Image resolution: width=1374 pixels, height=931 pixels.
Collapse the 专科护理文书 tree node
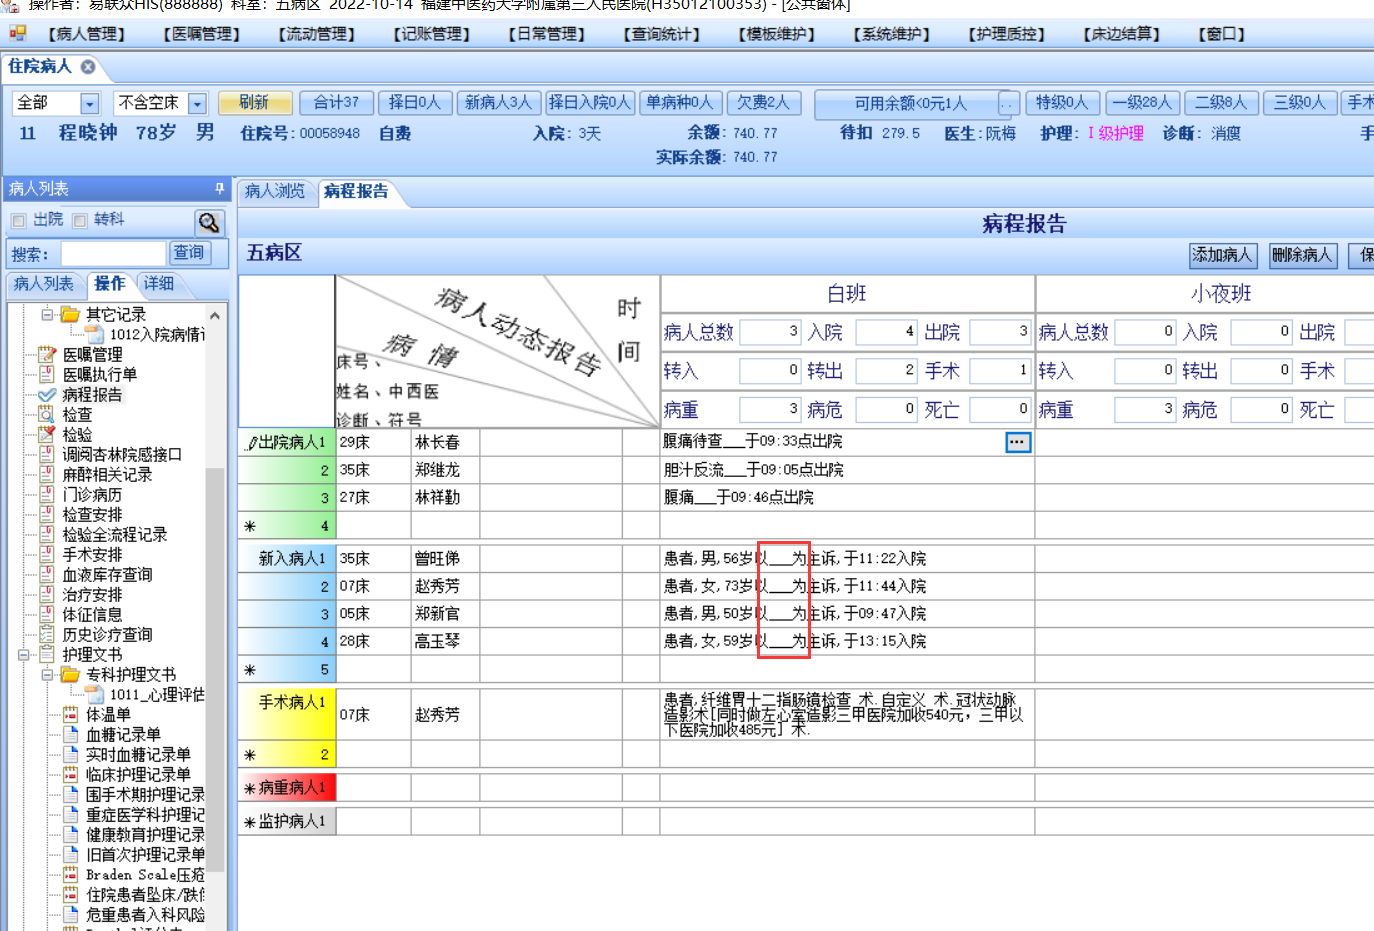coord(47,675)
